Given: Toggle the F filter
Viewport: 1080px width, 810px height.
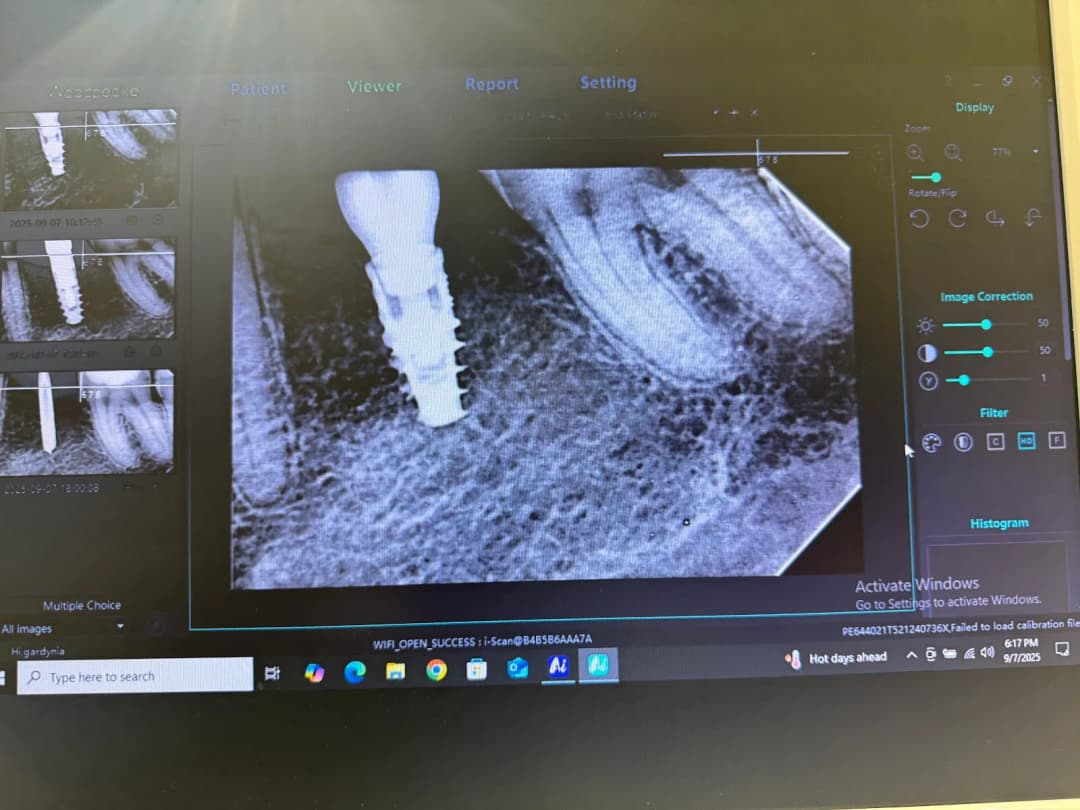Looking at the screenshot, I should tap(1057, 440).
